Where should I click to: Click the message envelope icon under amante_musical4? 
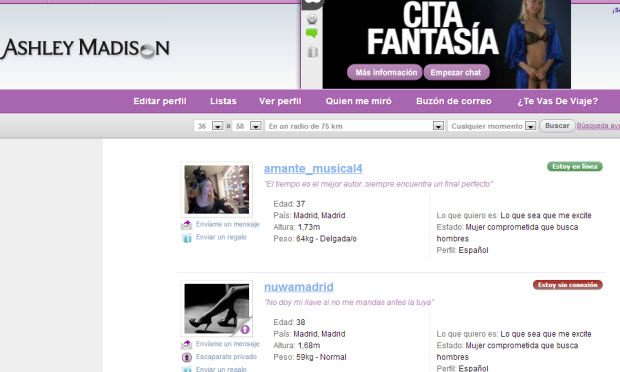186,225
